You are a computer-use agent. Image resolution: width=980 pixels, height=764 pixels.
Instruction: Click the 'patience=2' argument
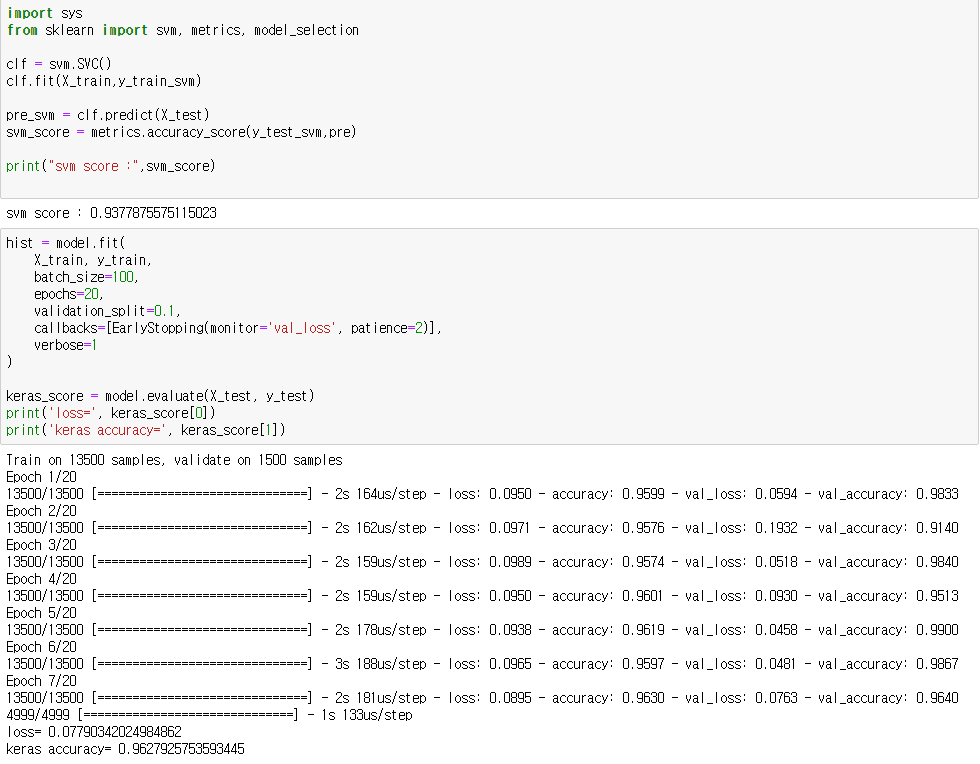(x=387, y=328)
